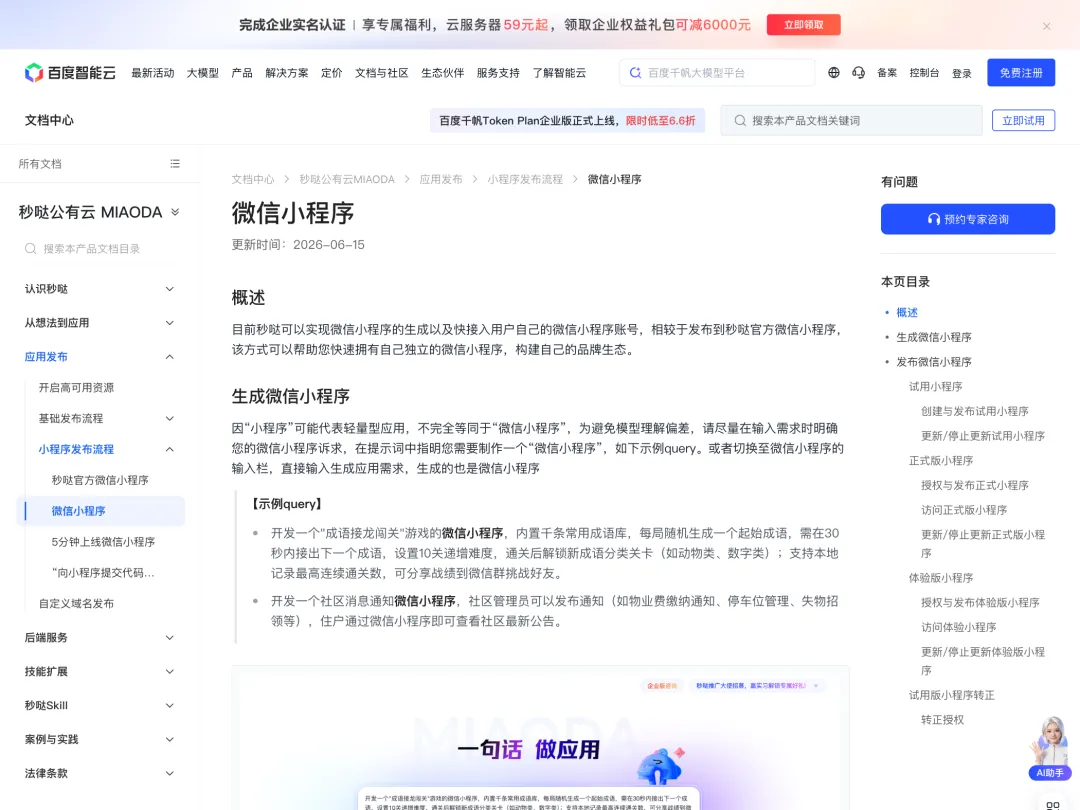
Task: Jump to 试用版小程序转正 in contents
Action: [951, 695]
